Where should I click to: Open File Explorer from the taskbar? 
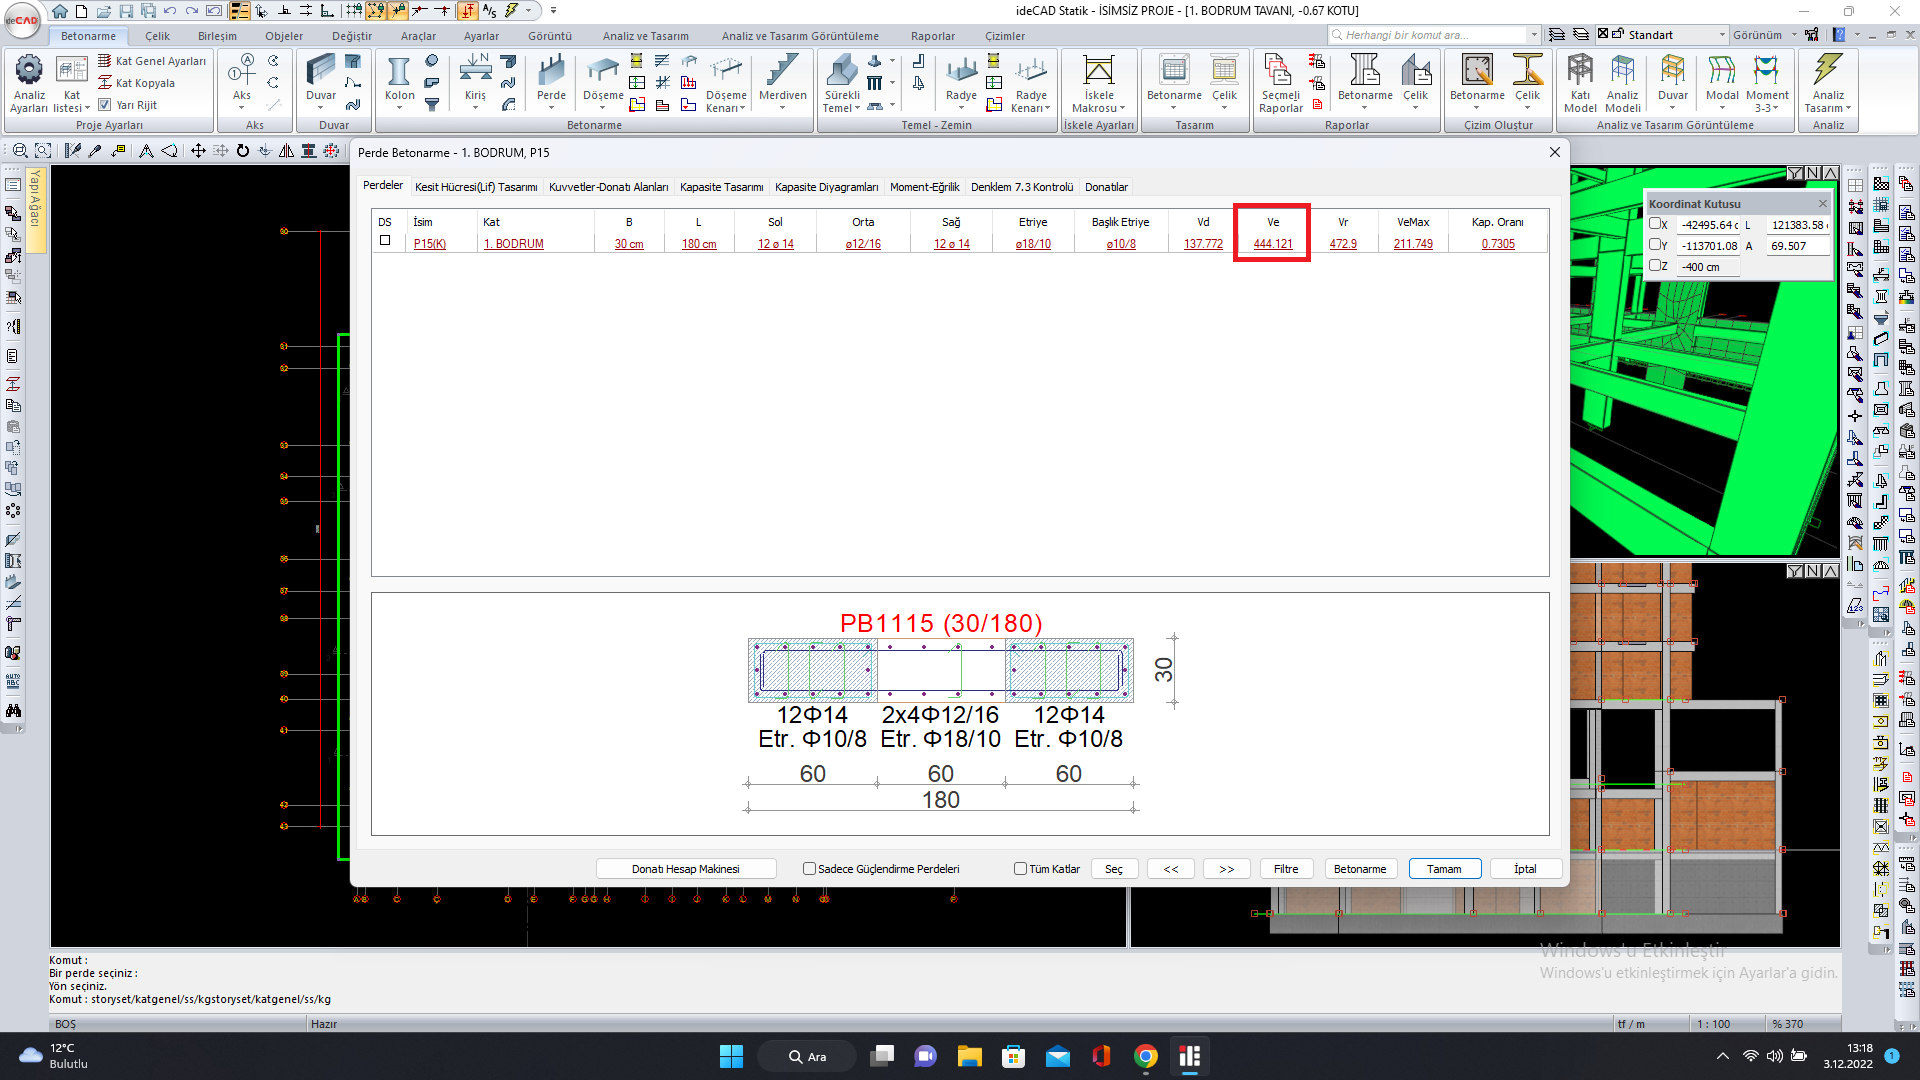(x=969, y=1056)
